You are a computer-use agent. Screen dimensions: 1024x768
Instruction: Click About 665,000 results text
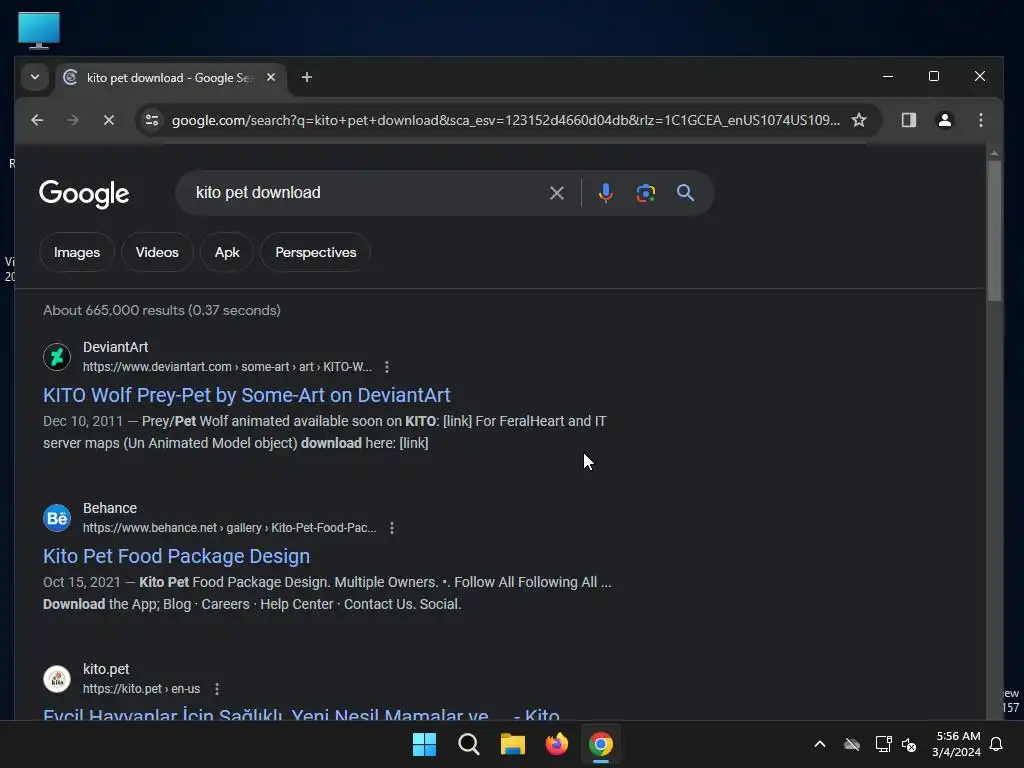click(x=162, y=310)
